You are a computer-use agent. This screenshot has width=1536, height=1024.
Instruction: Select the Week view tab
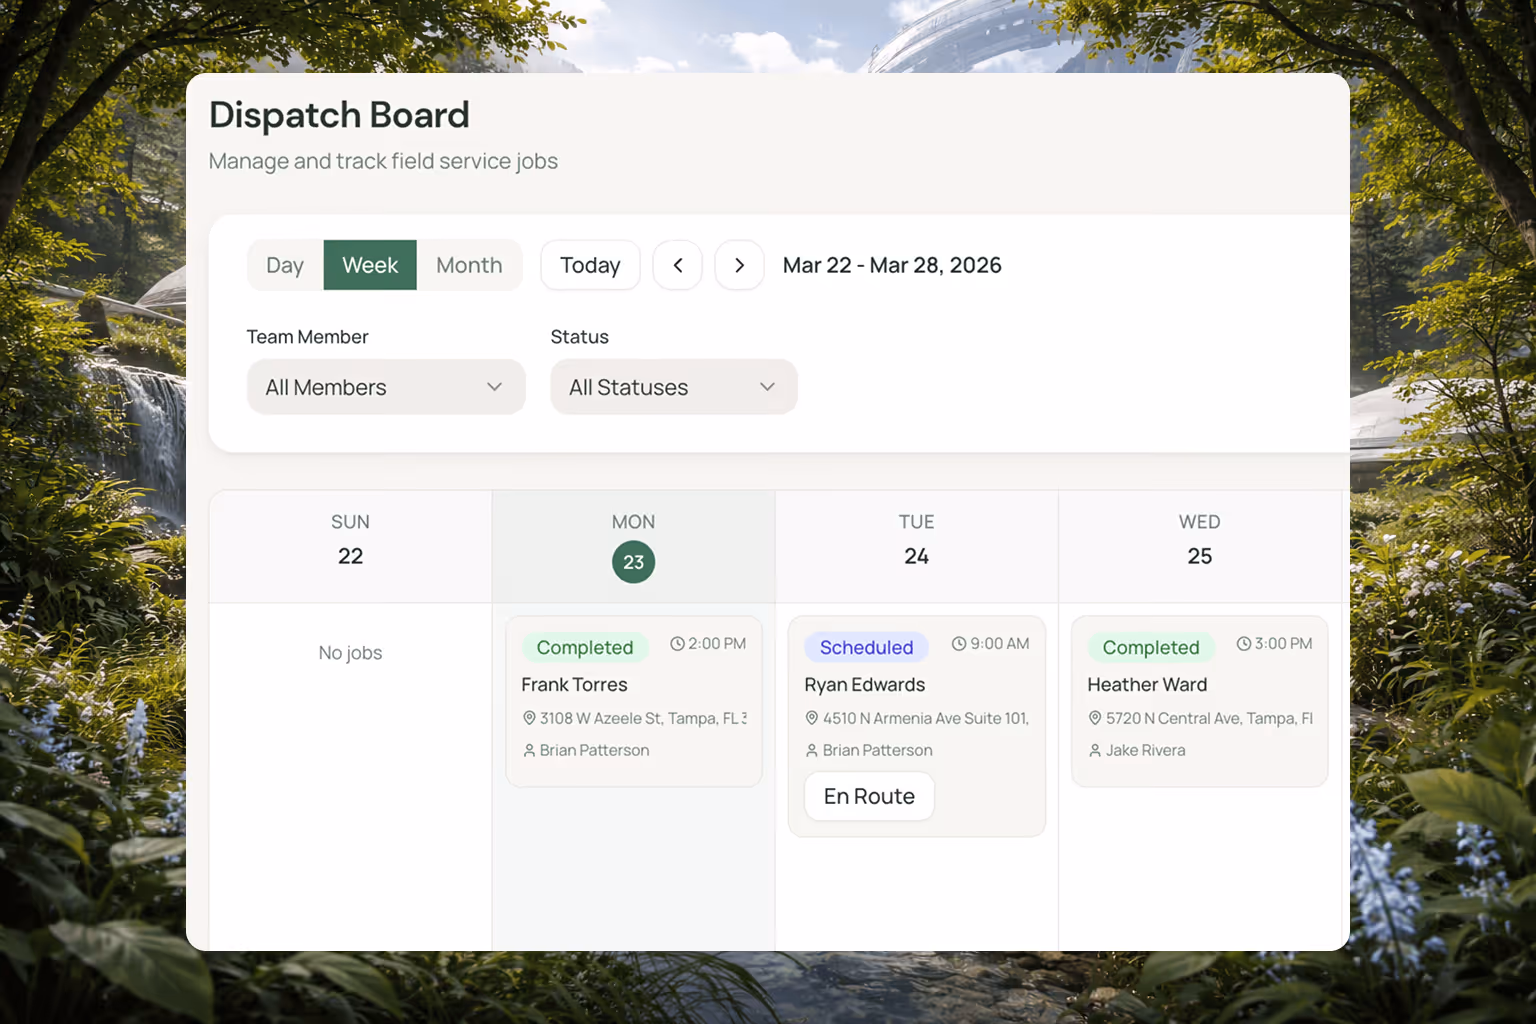370,265
